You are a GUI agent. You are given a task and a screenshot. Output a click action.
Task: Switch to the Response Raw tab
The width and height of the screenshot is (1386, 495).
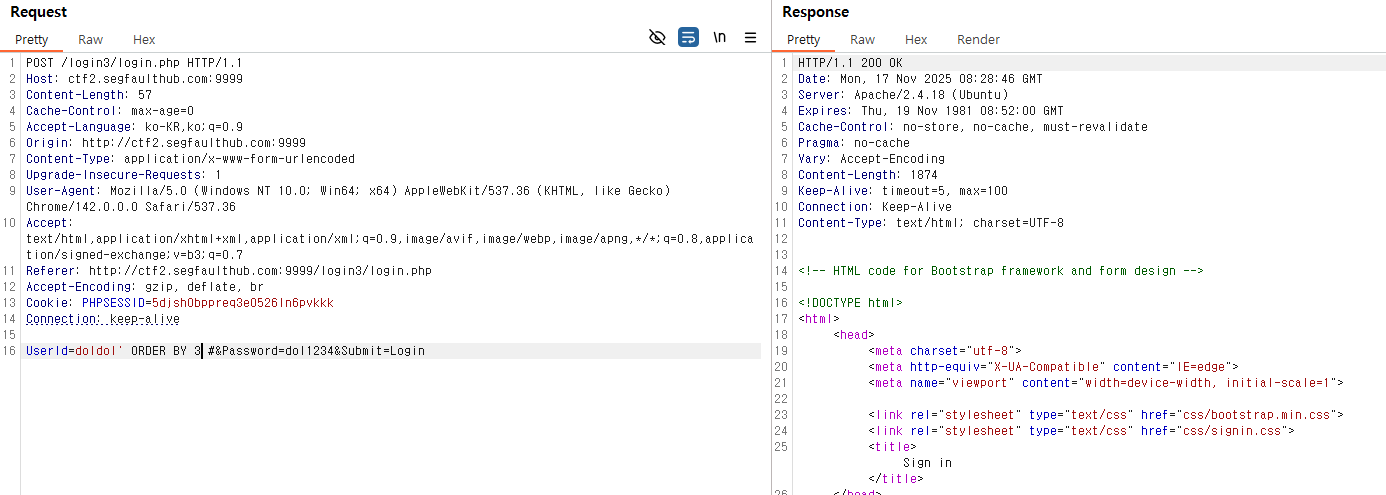862,40
